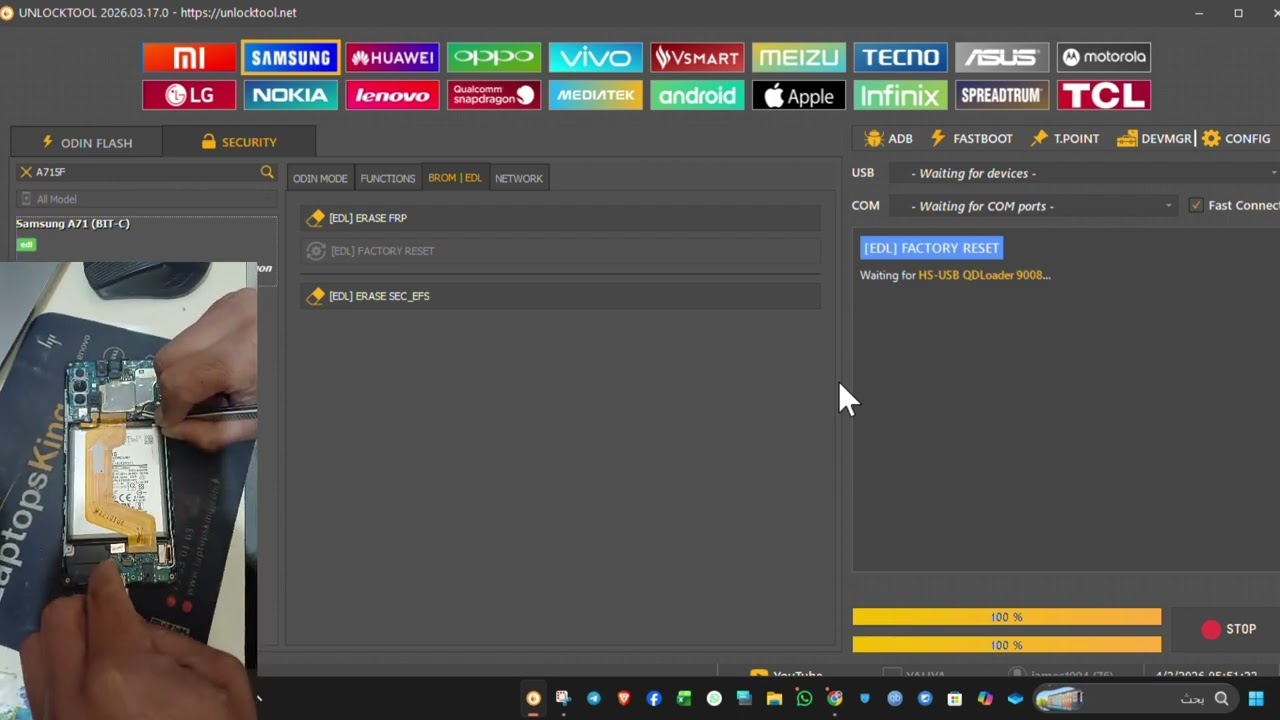The height and width of the screenshot is (720, 1280).
Task: Click the [EDL] FACTORY RESET button
Action: point(560,251)
